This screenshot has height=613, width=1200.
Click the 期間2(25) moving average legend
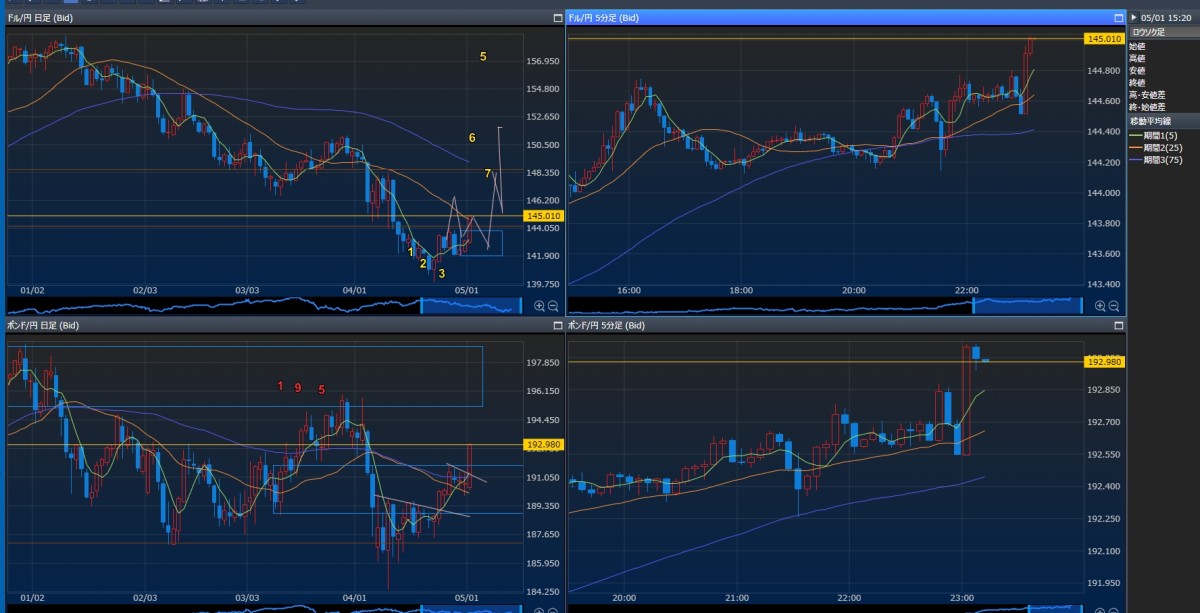coord(1163,147)
